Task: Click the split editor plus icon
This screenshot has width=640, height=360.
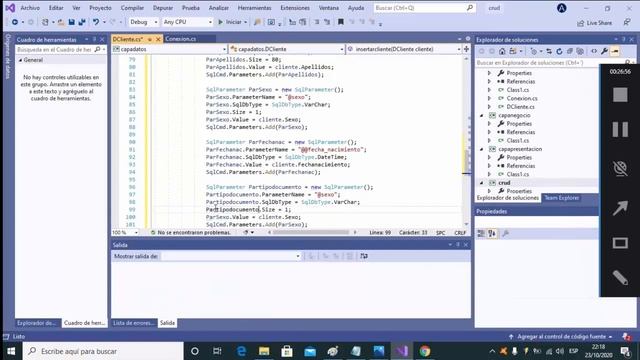Action: tap(466, 49)
